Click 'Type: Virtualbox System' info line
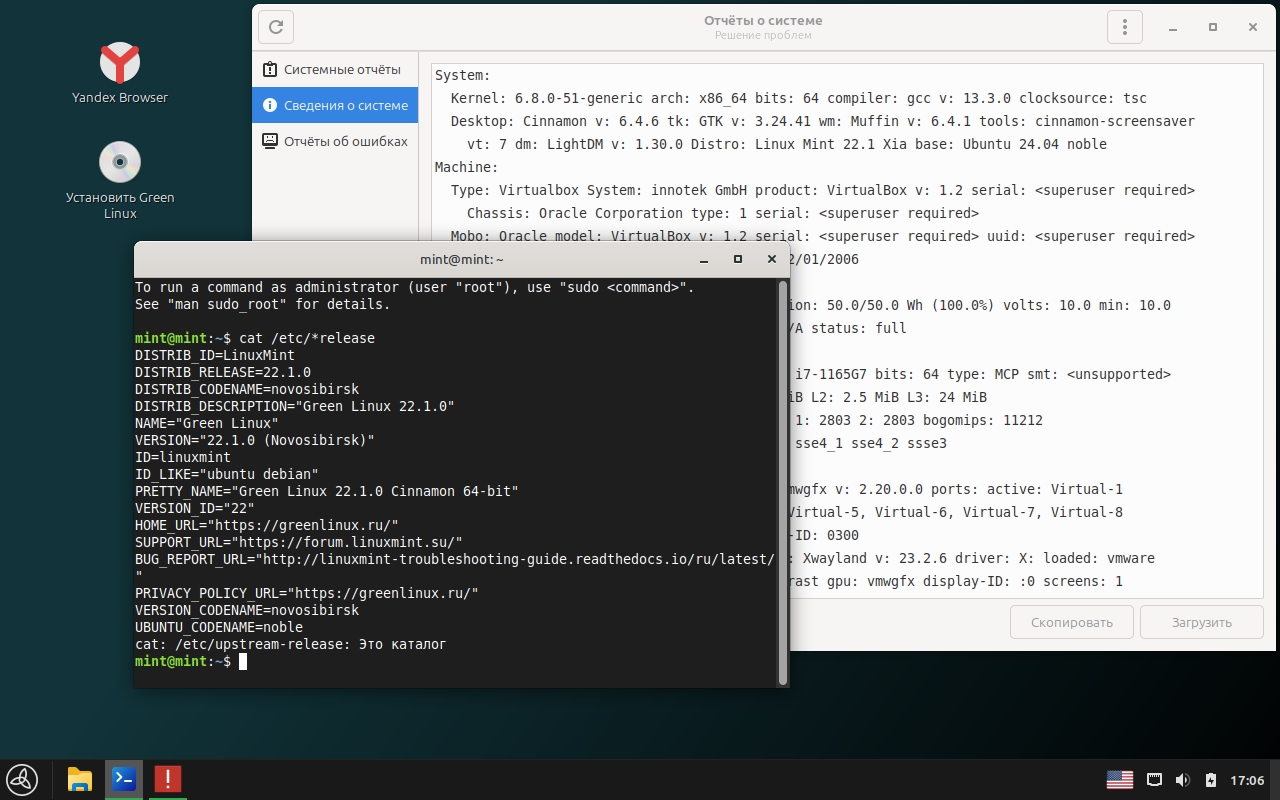1280x800 pixels. click(x=822, y=190)
